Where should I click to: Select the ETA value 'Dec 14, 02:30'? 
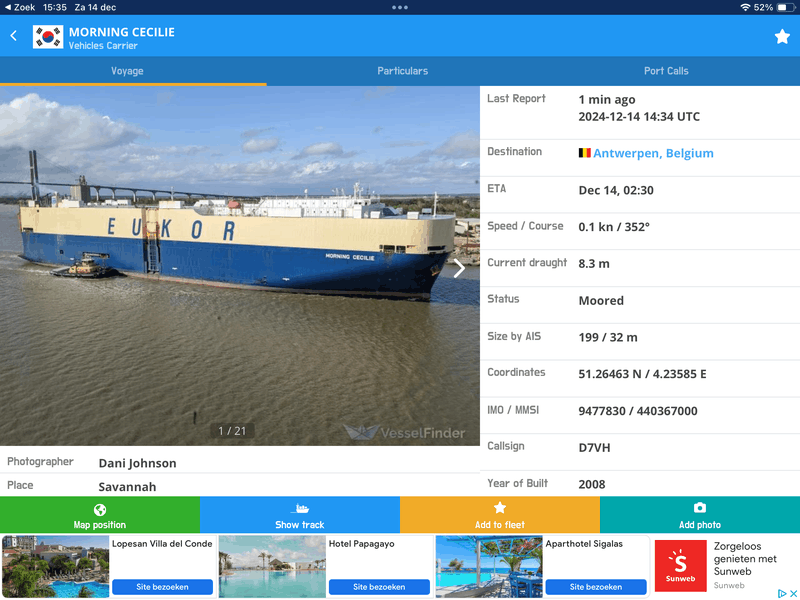point(616,190)
